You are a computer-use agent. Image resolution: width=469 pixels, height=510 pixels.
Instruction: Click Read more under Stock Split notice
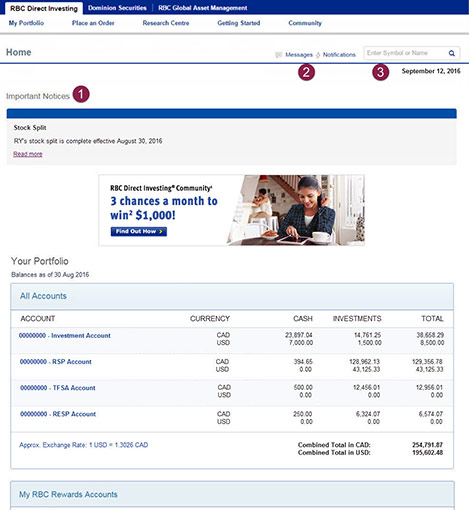[x=28, y=154]
